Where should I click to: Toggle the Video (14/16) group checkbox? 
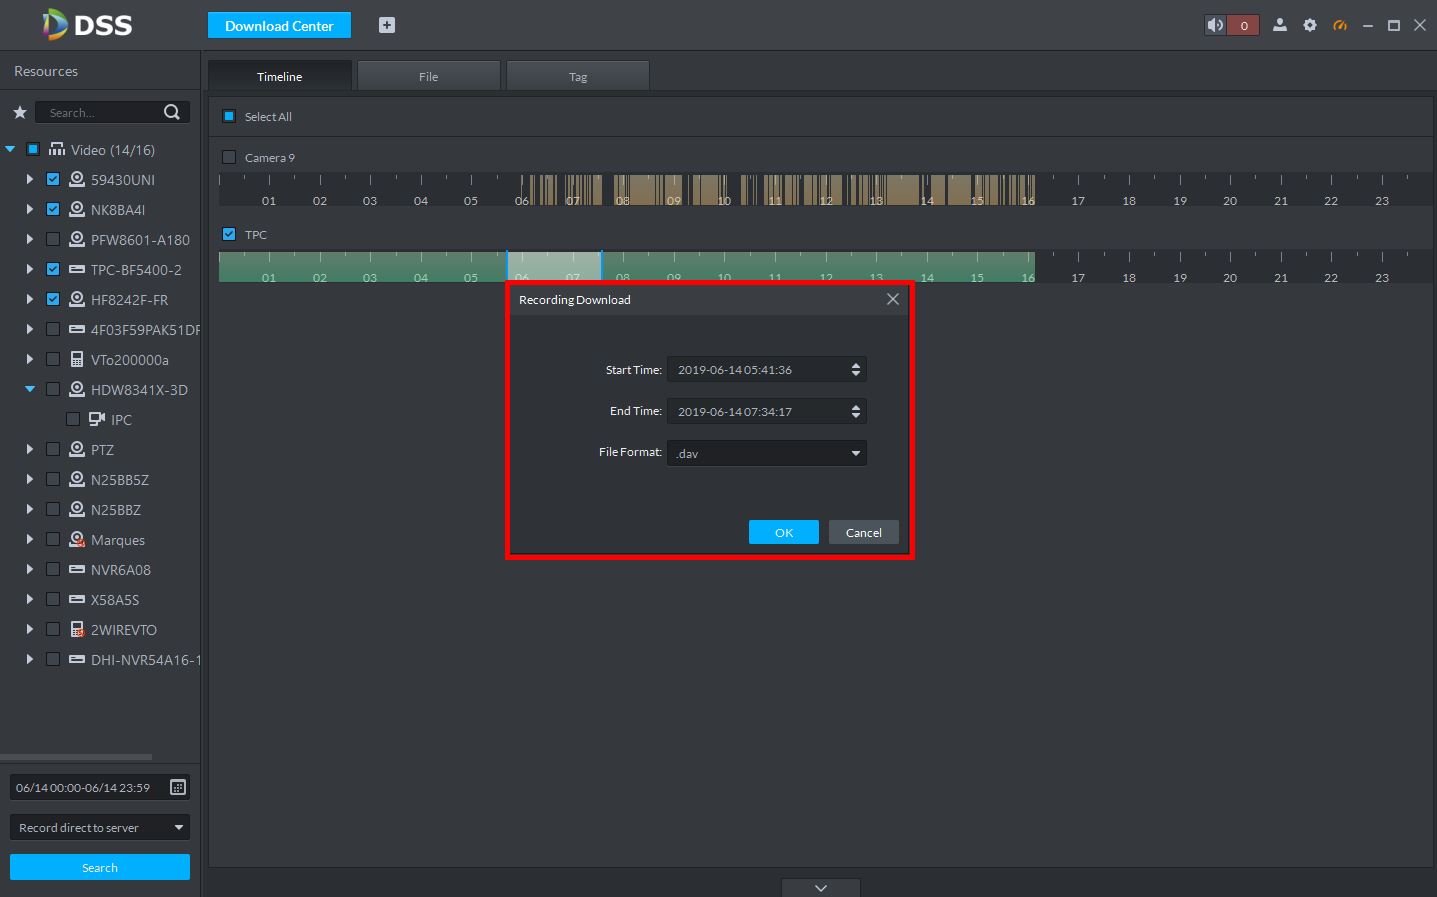click(x=33, y=149)
